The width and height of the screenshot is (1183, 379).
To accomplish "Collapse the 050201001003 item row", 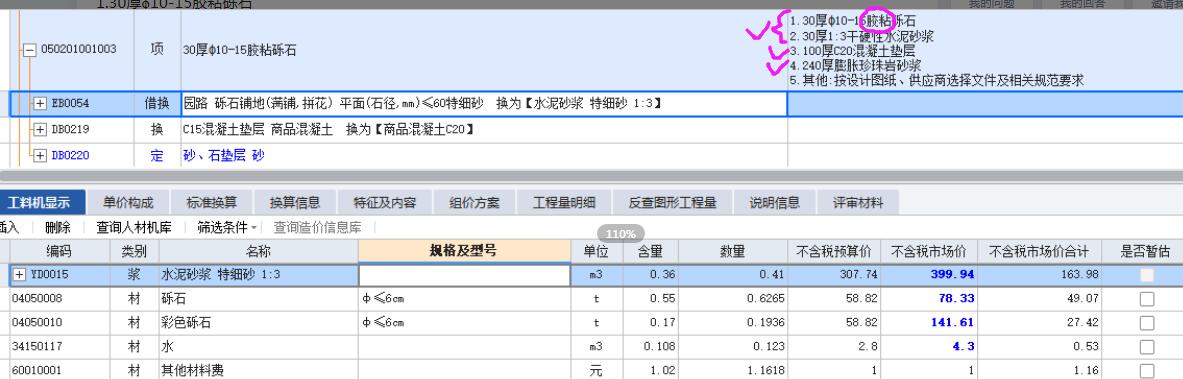I will point(29,51).
